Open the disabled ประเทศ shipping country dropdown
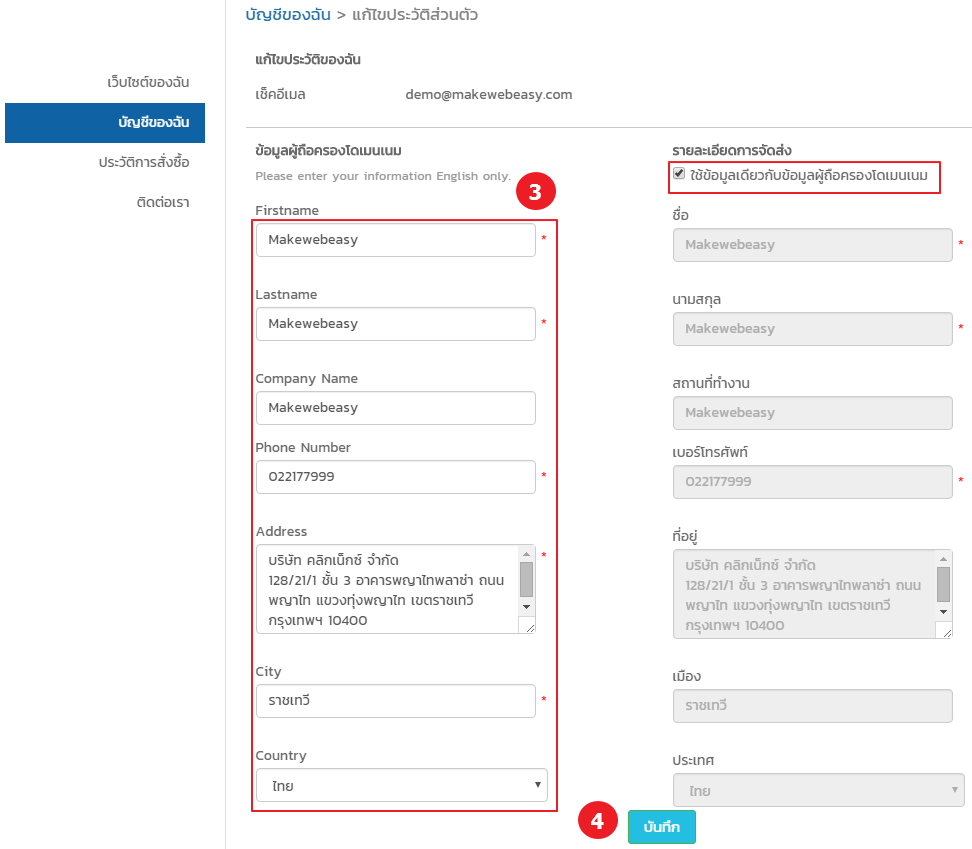Viewport: 972px width, 849px height. click(x=818, y=790)
